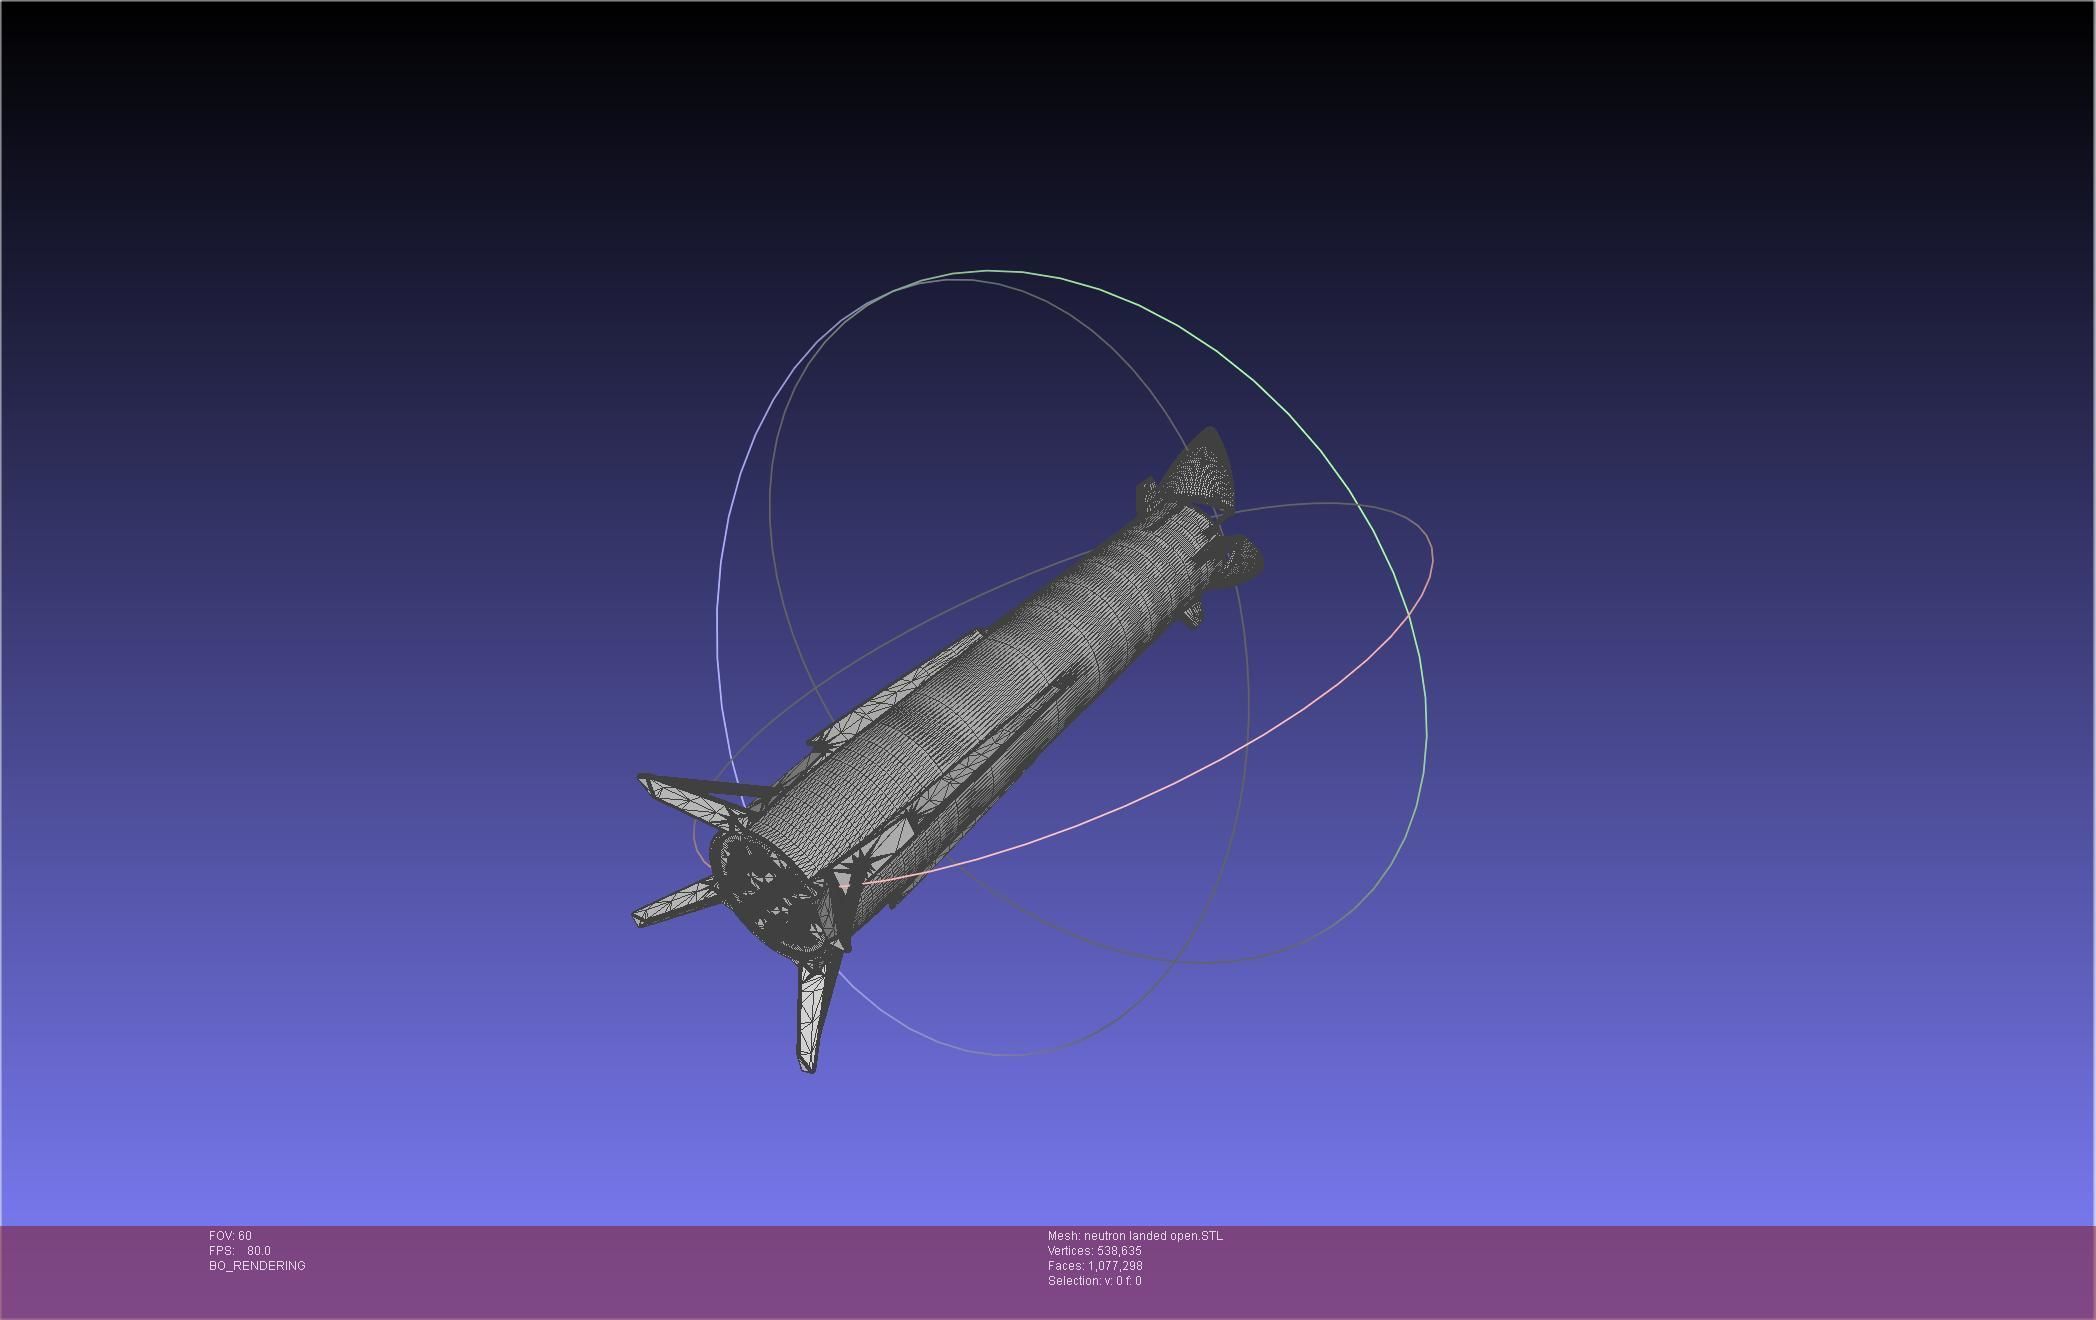2096x1320 pixels.
Task: Click the FOV: 60 status text
Action: (x=230, y=1236)
